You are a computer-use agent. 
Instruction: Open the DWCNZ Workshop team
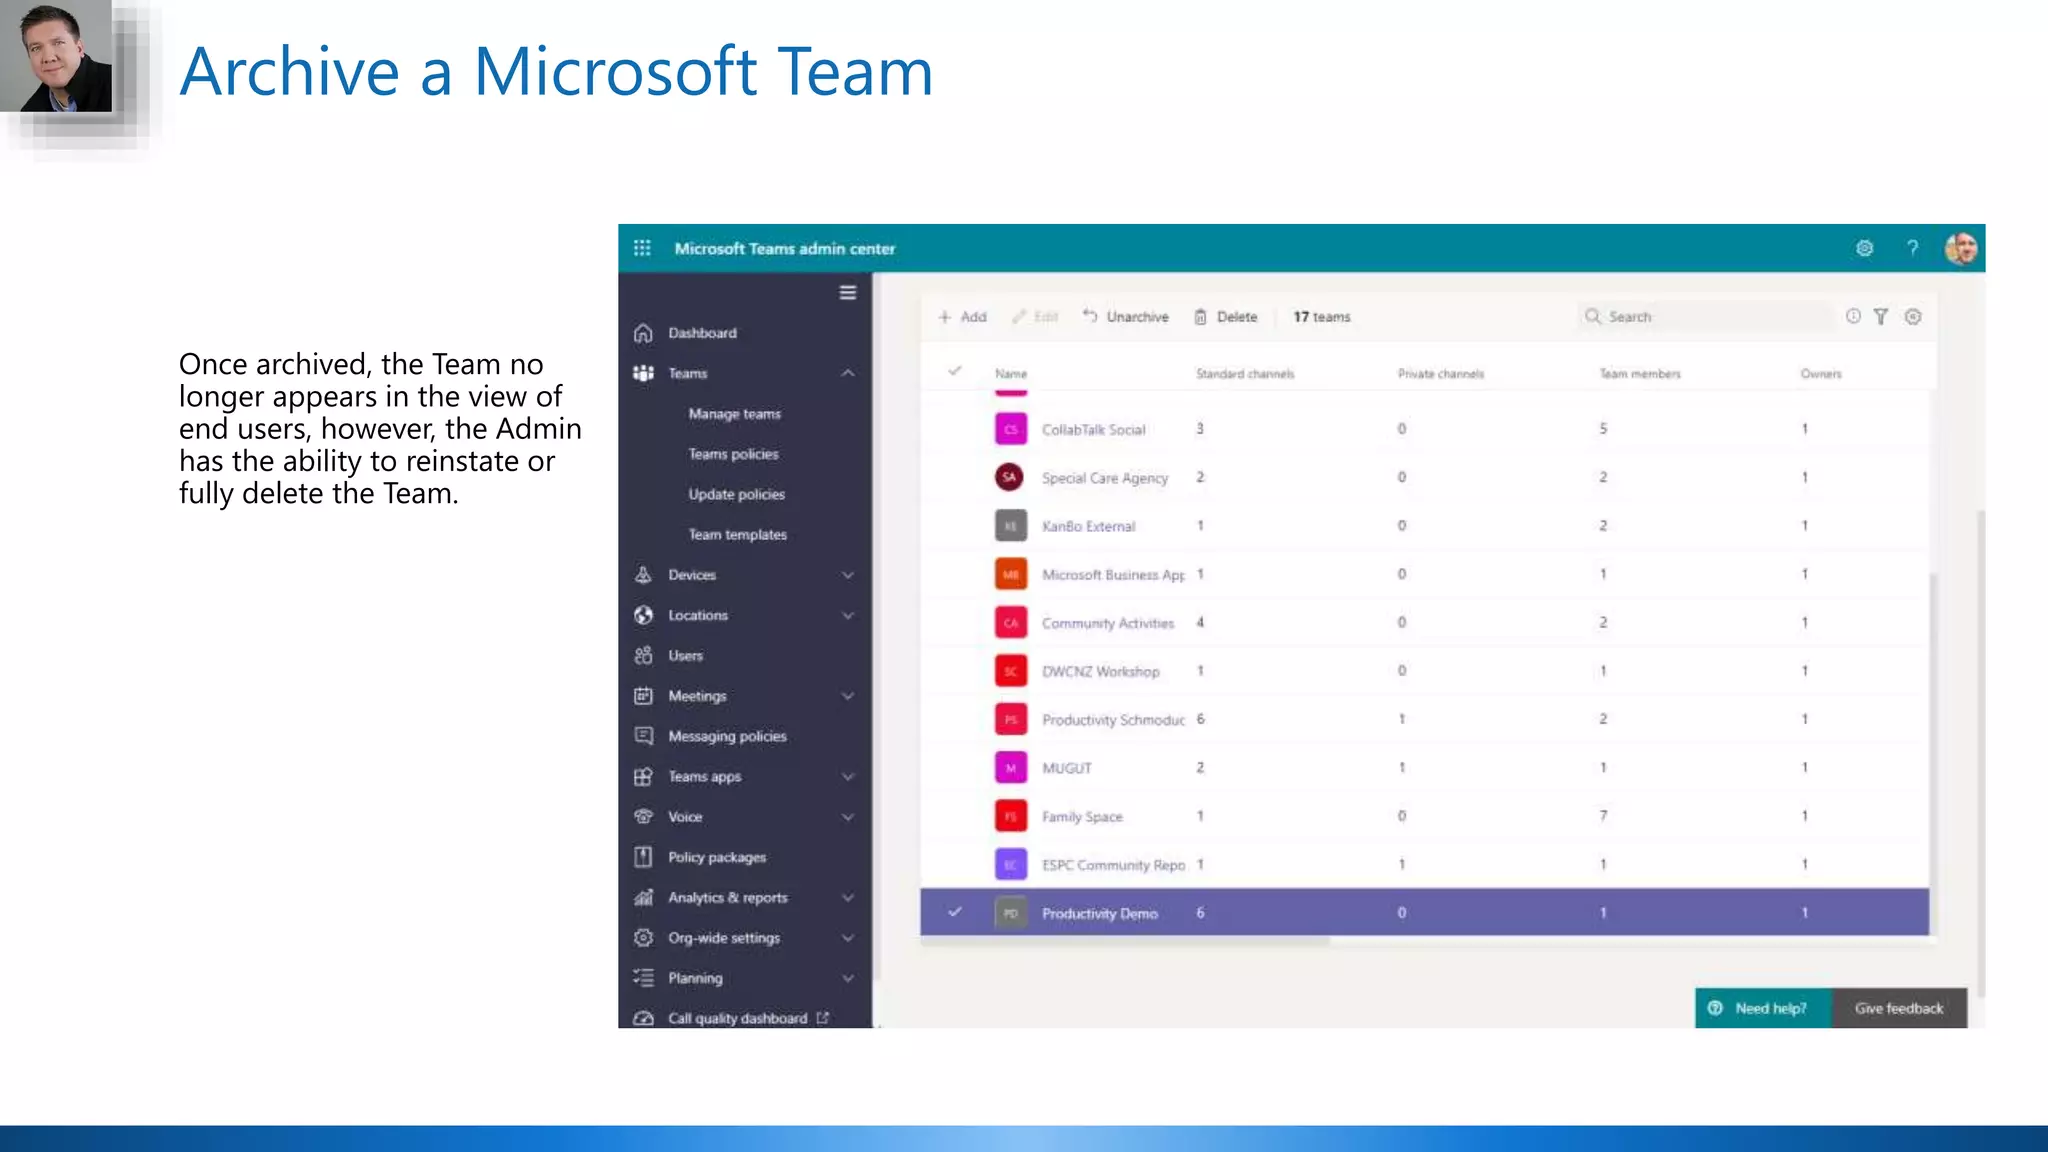tap(1100, 671)
